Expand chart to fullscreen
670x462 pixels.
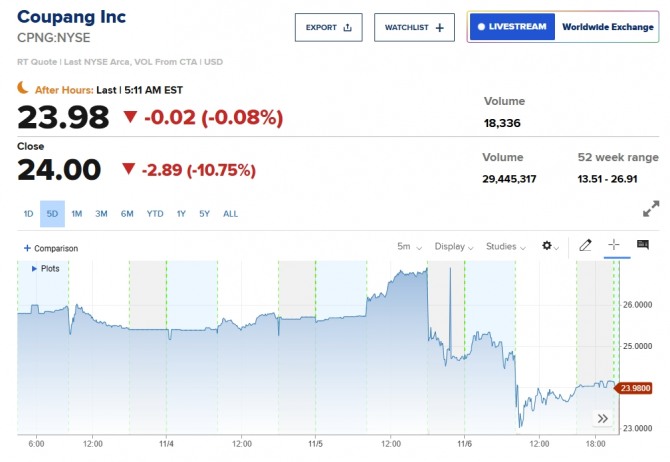pyautogui.click(x=650, y=209)
